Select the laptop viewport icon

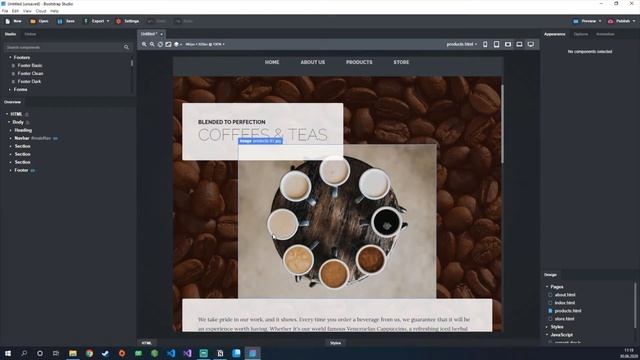(519, 44)
